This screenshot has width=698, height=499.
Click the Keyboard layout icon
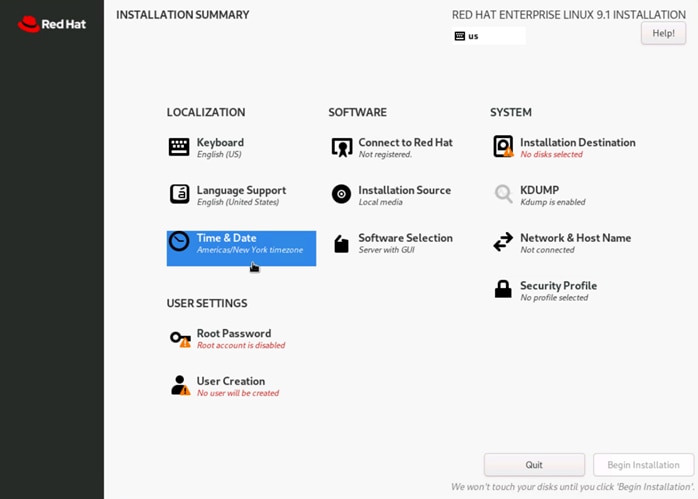click(x=179, y=147)
